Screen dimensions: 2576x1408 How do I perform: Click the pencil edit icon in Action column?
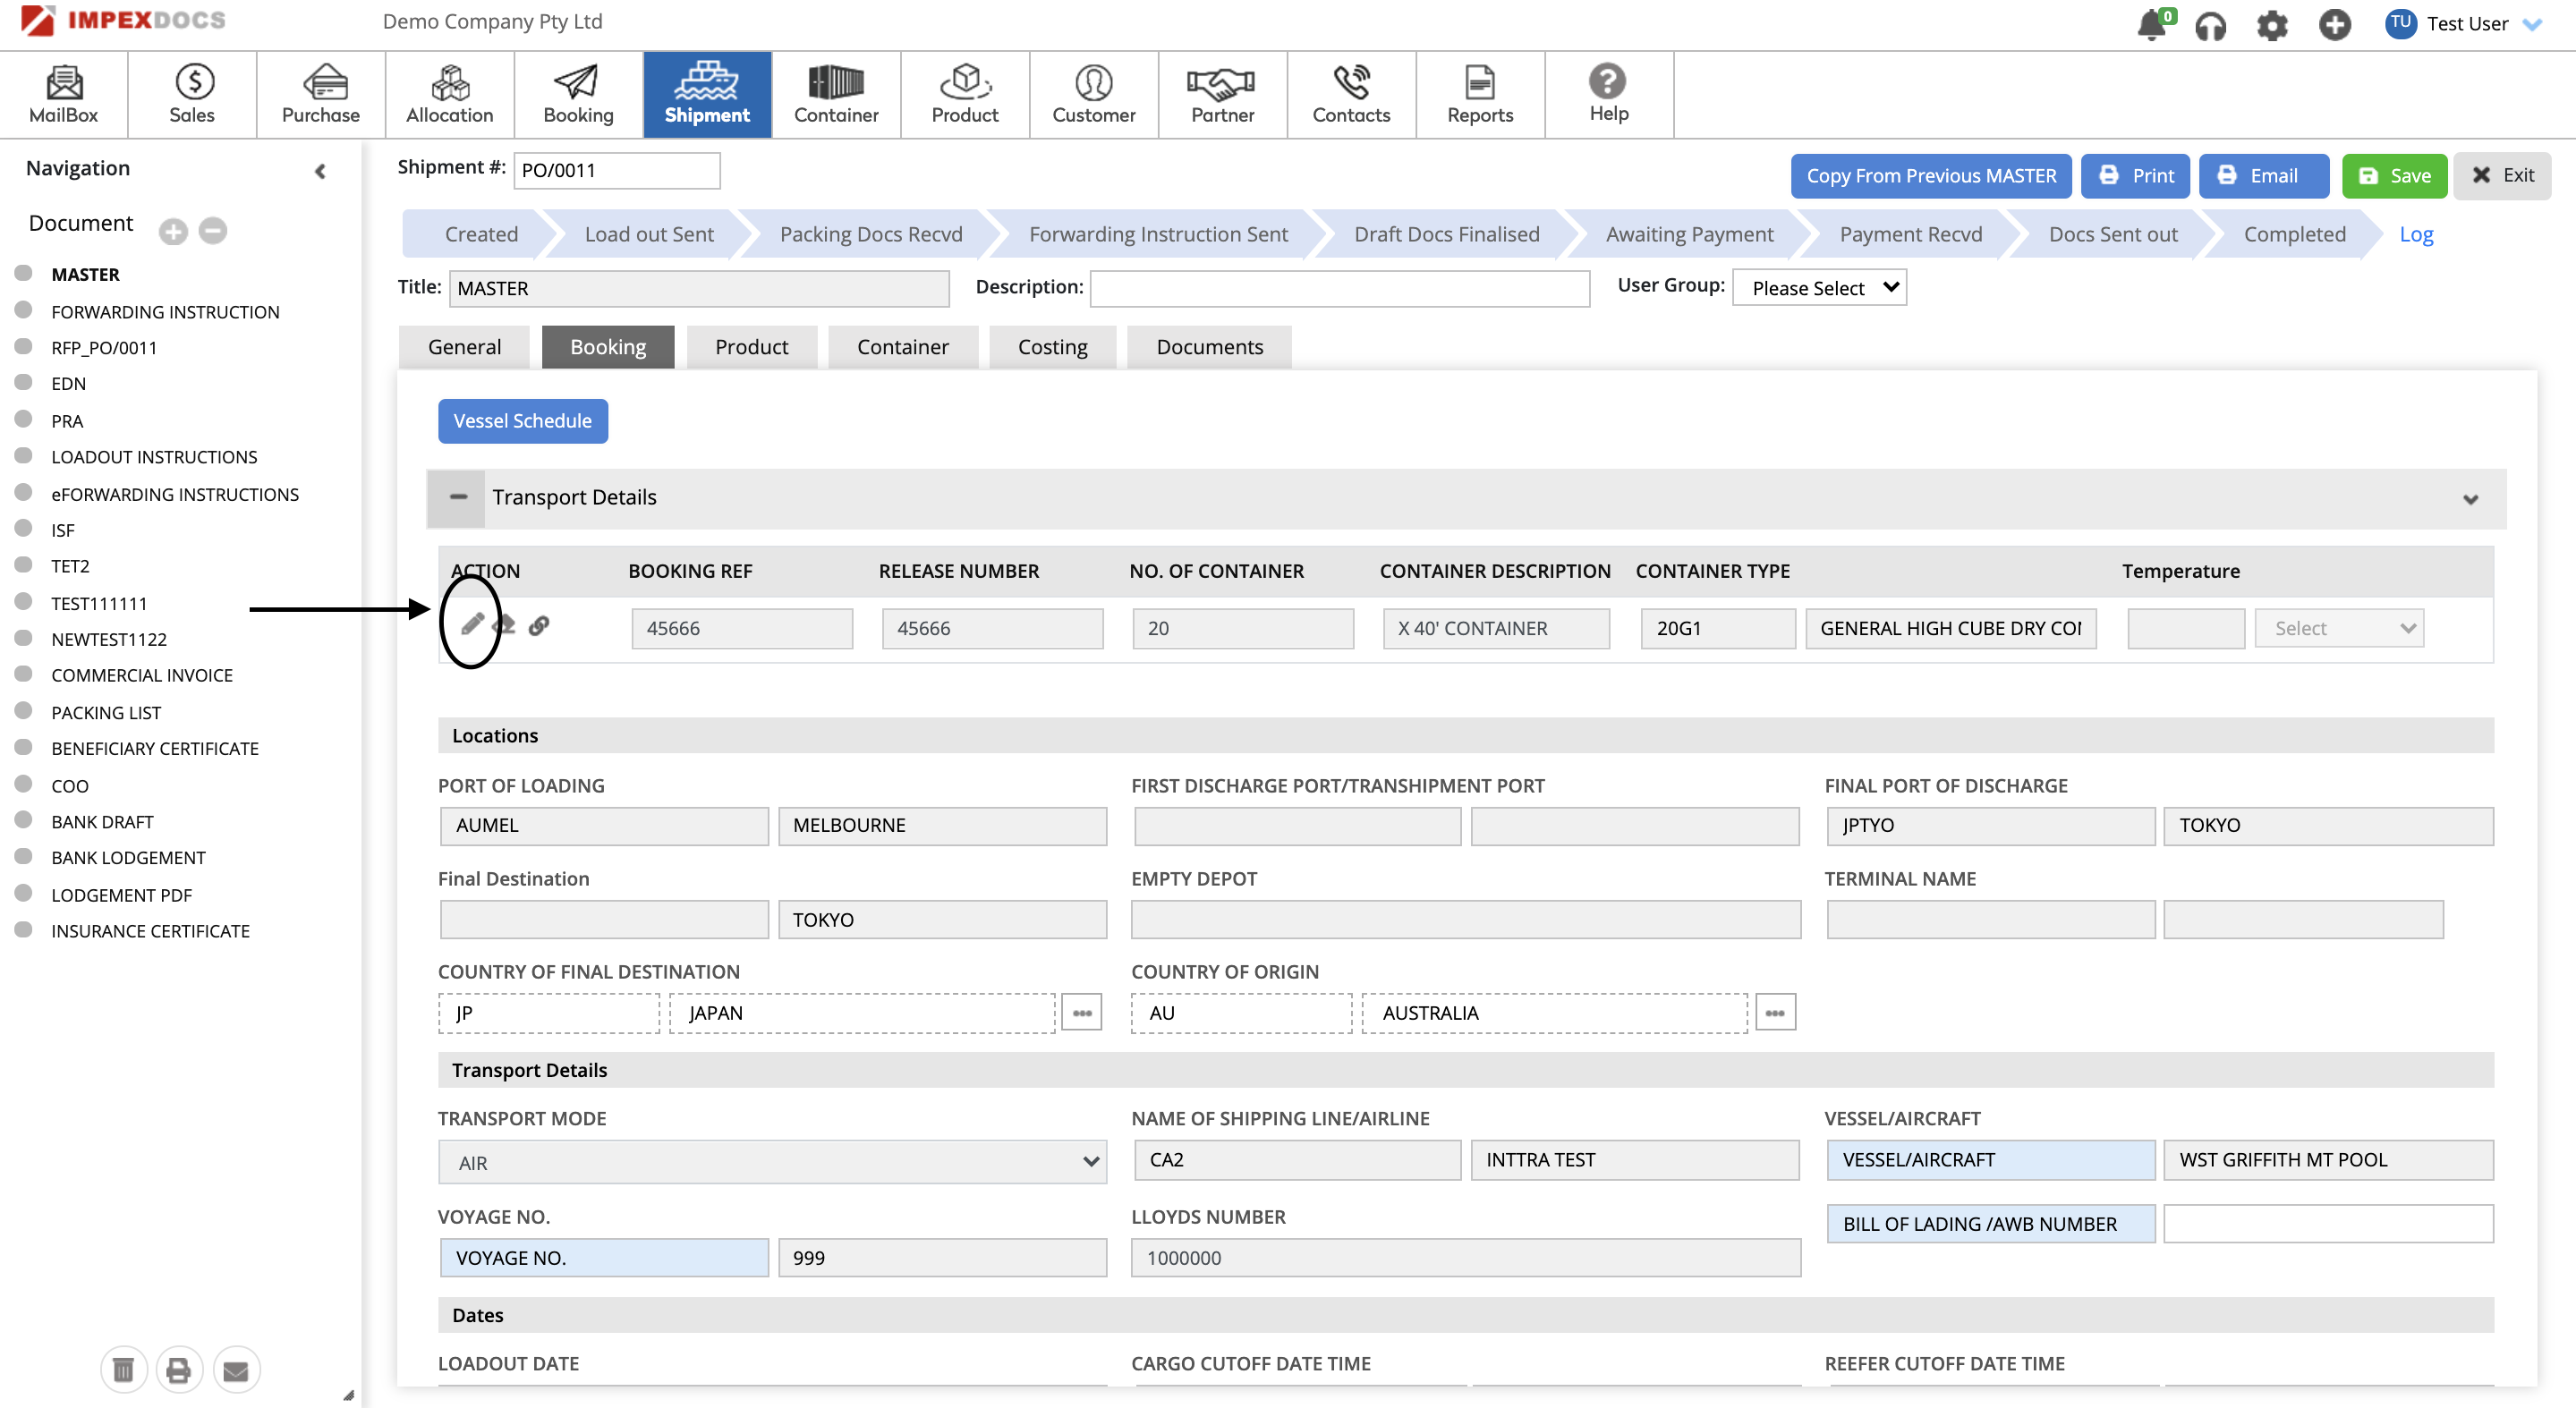pos(472,625)
